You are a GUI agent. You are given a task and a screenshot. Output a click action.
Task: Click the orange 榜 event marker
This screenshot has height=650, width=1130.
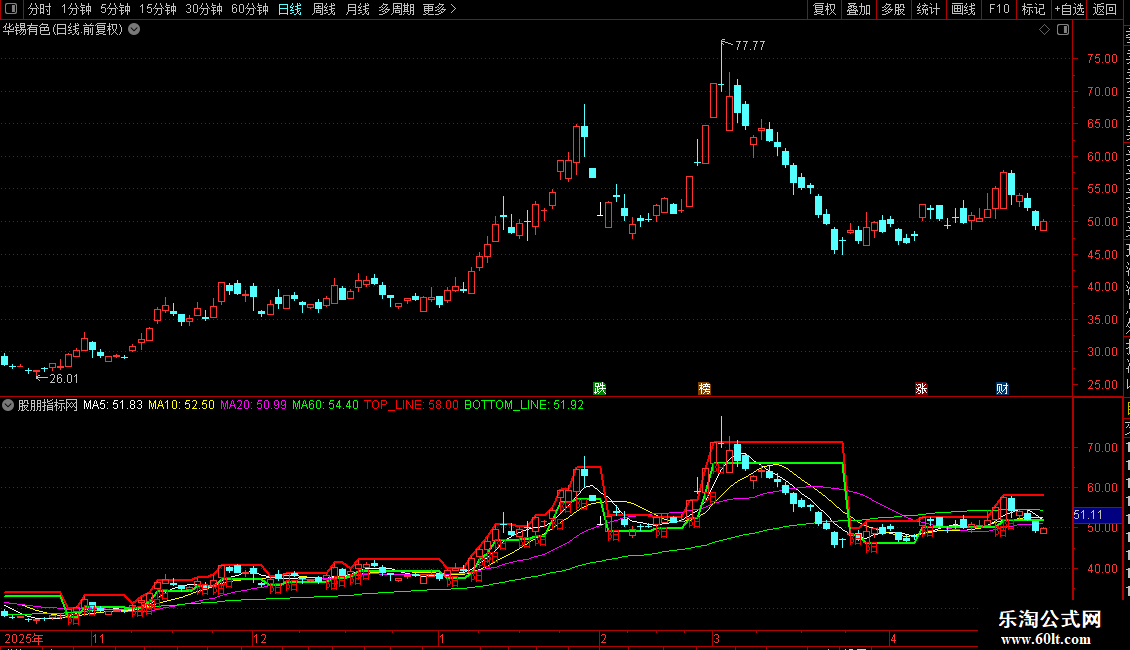705,388
